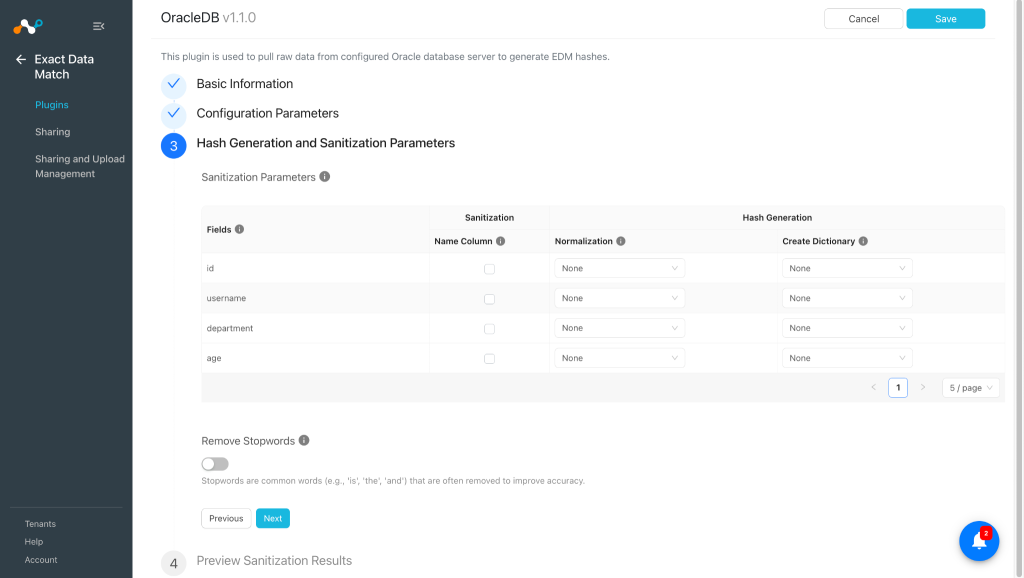Enable the Remove Stopwords toggle
The image size is (1024, 578).
pyautogui.click(x=215, y=464)
